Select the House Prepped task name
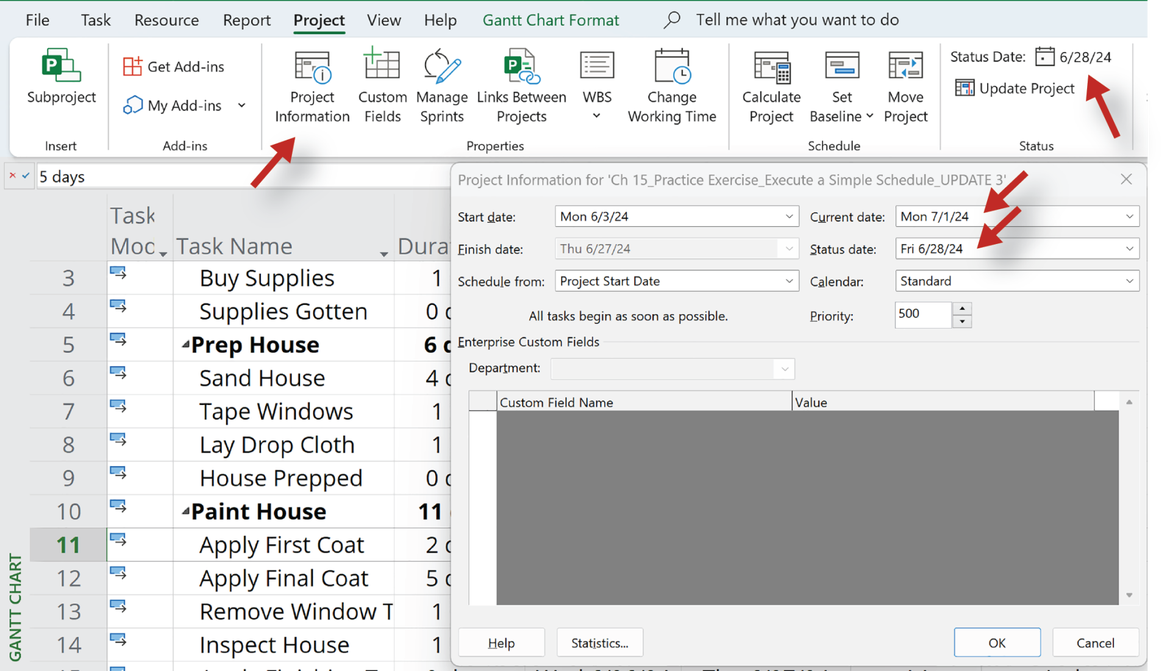This screenshot has height=671, width=1170. coord(281,478)
